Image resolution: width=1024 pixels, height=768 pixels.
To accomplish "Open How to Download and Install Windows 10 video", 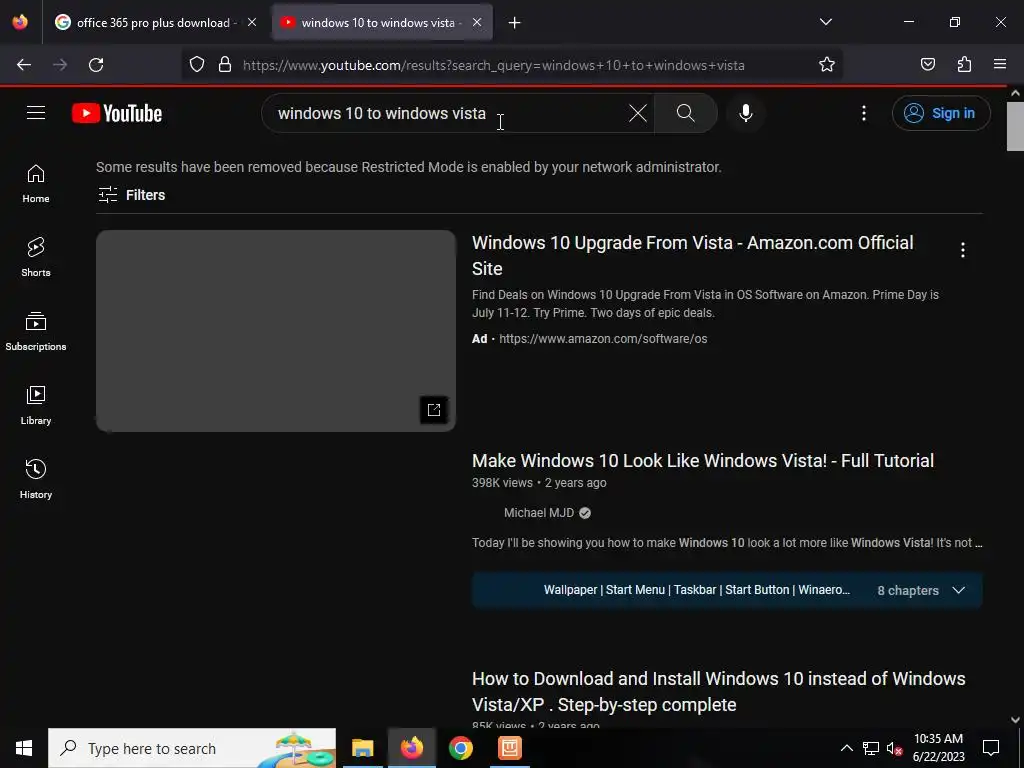I will point(718,692).
